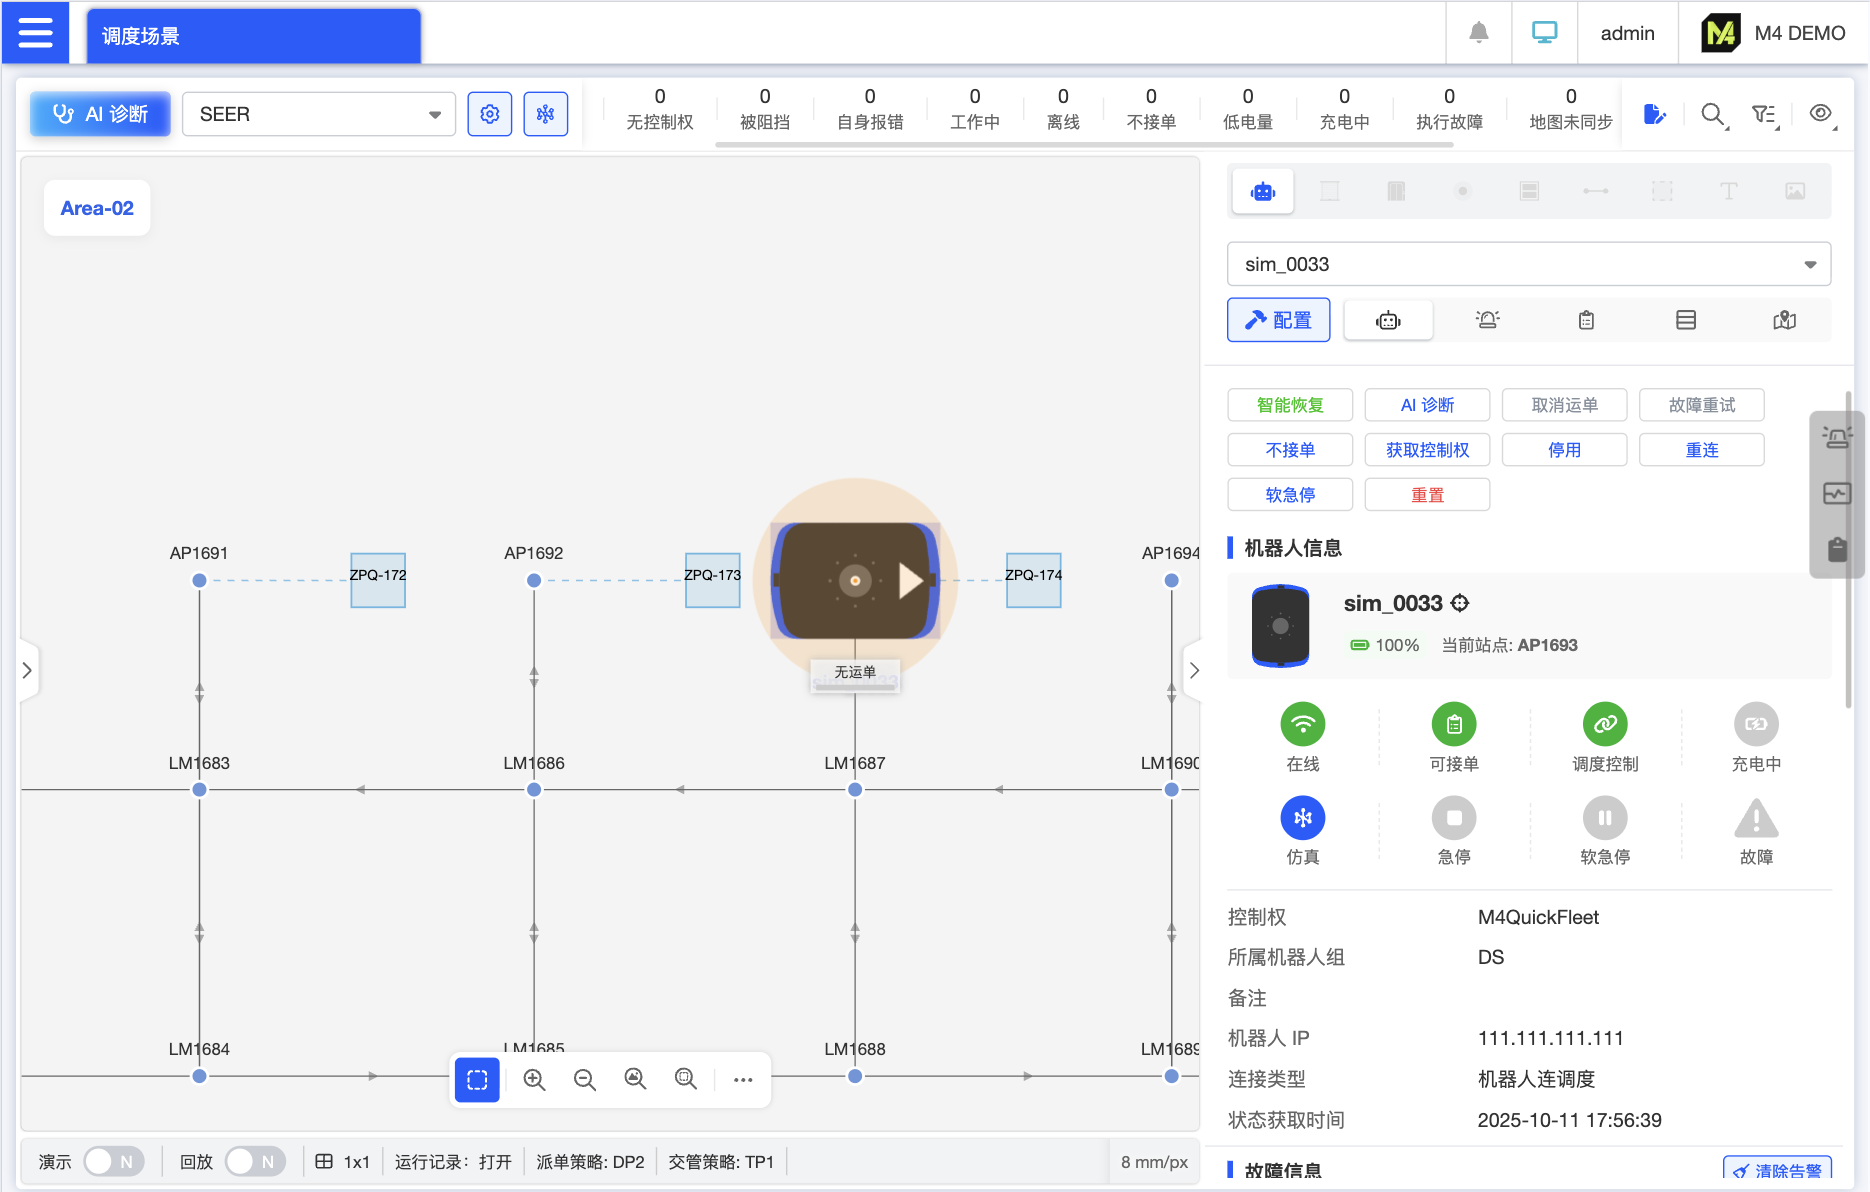The width and height of the screenshot is (1870, 1192).
Task: Expand the left side panel chevron
Action: coord(27,671)
